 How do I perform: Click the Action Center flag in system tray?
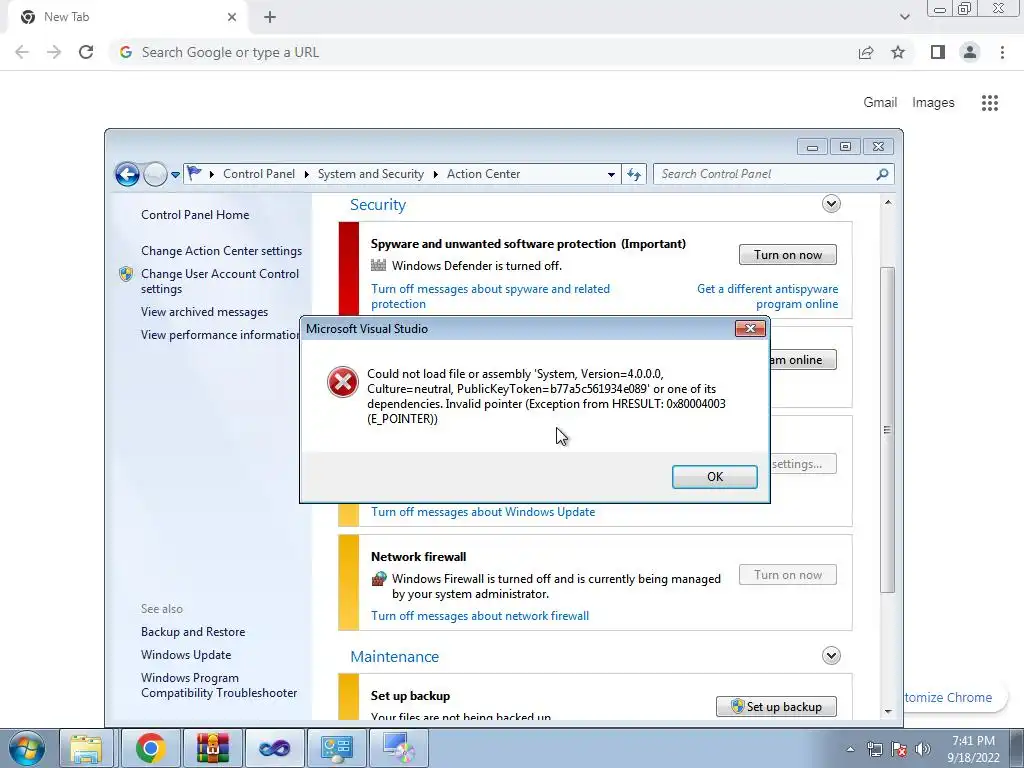coord(899,749)
